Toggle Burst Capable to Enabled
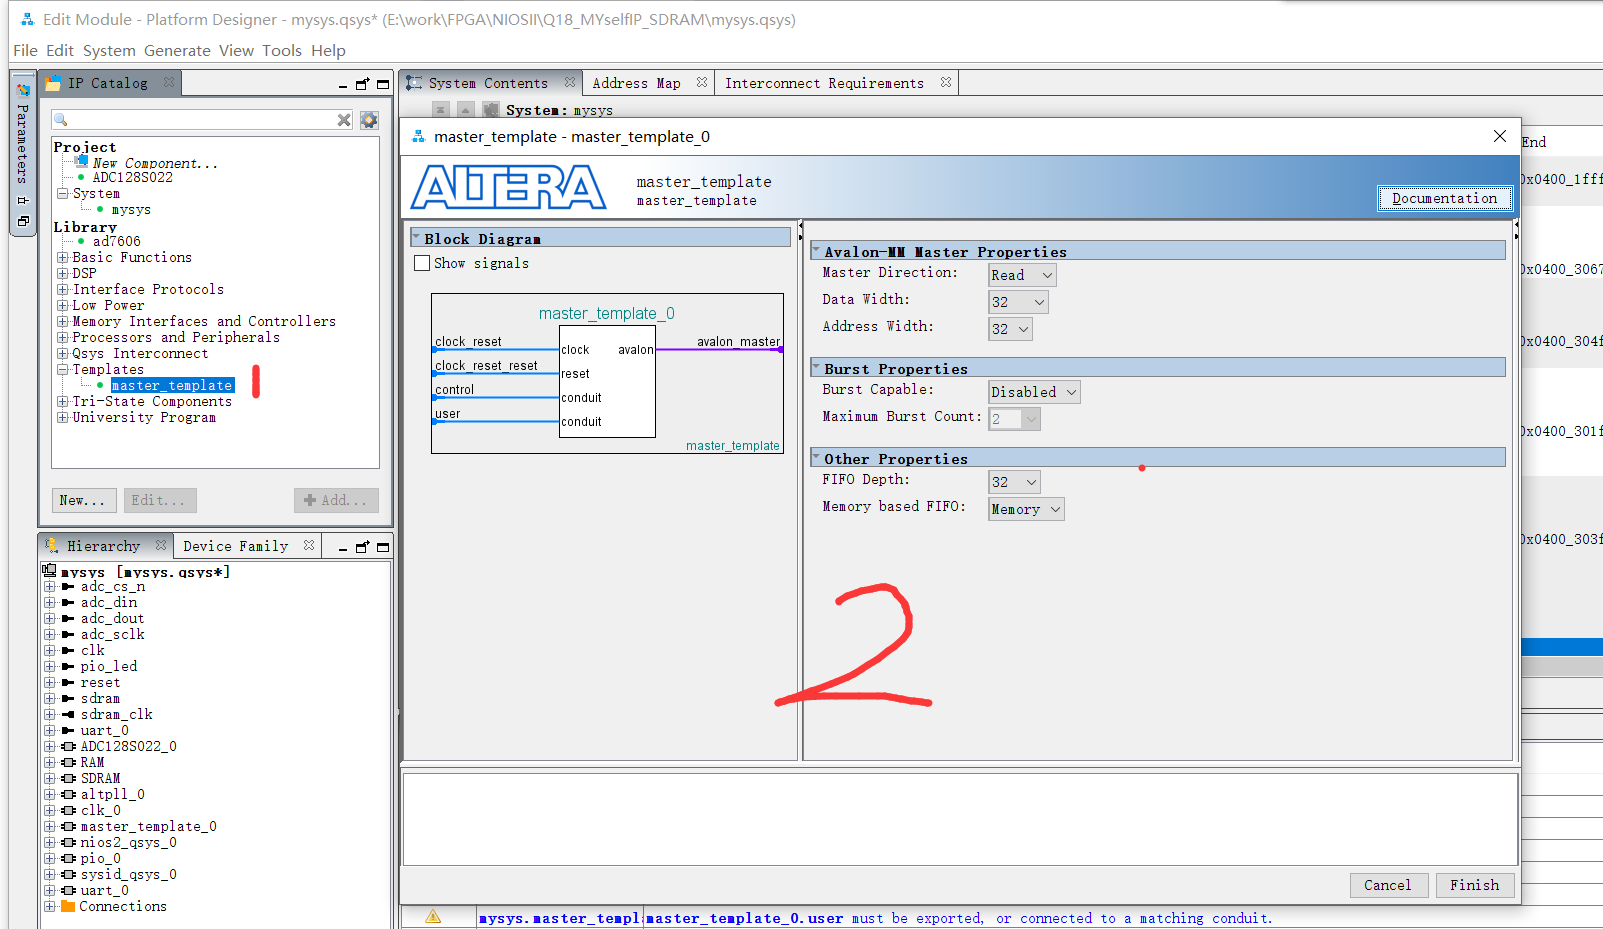Viewport: 1603px width, 929px height. click(x=1033, y=391)
